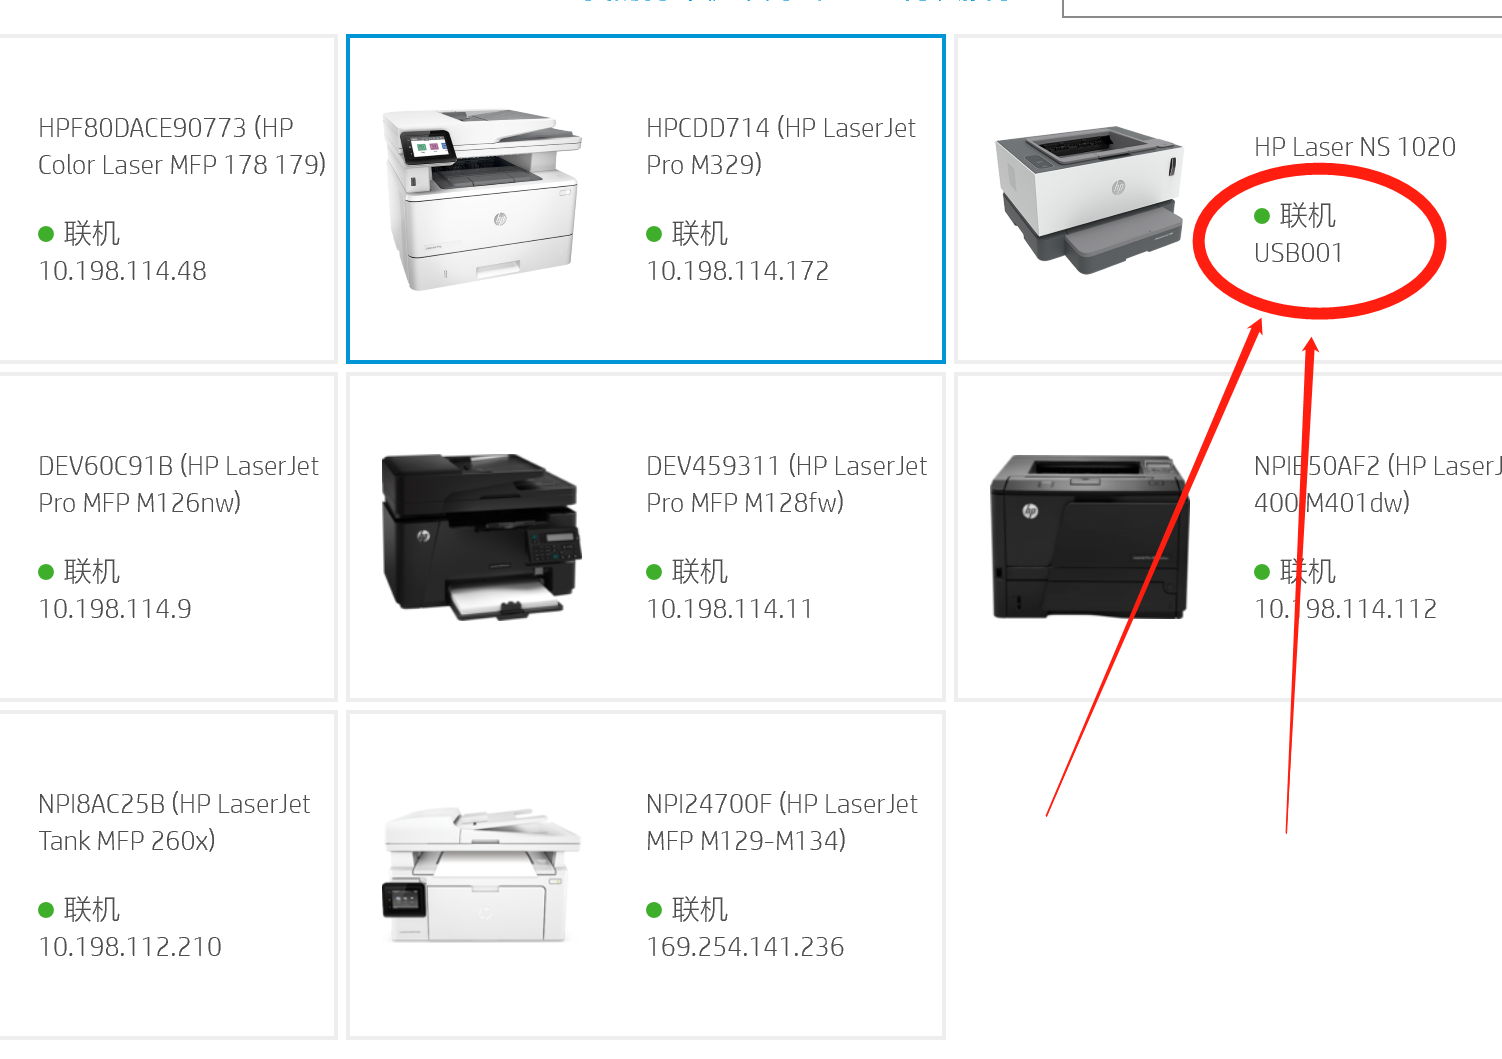This screenshot has height=1059, width=1502.
Task: Click the IP address 10.198.112.210
Action: [x=130, y=947]
